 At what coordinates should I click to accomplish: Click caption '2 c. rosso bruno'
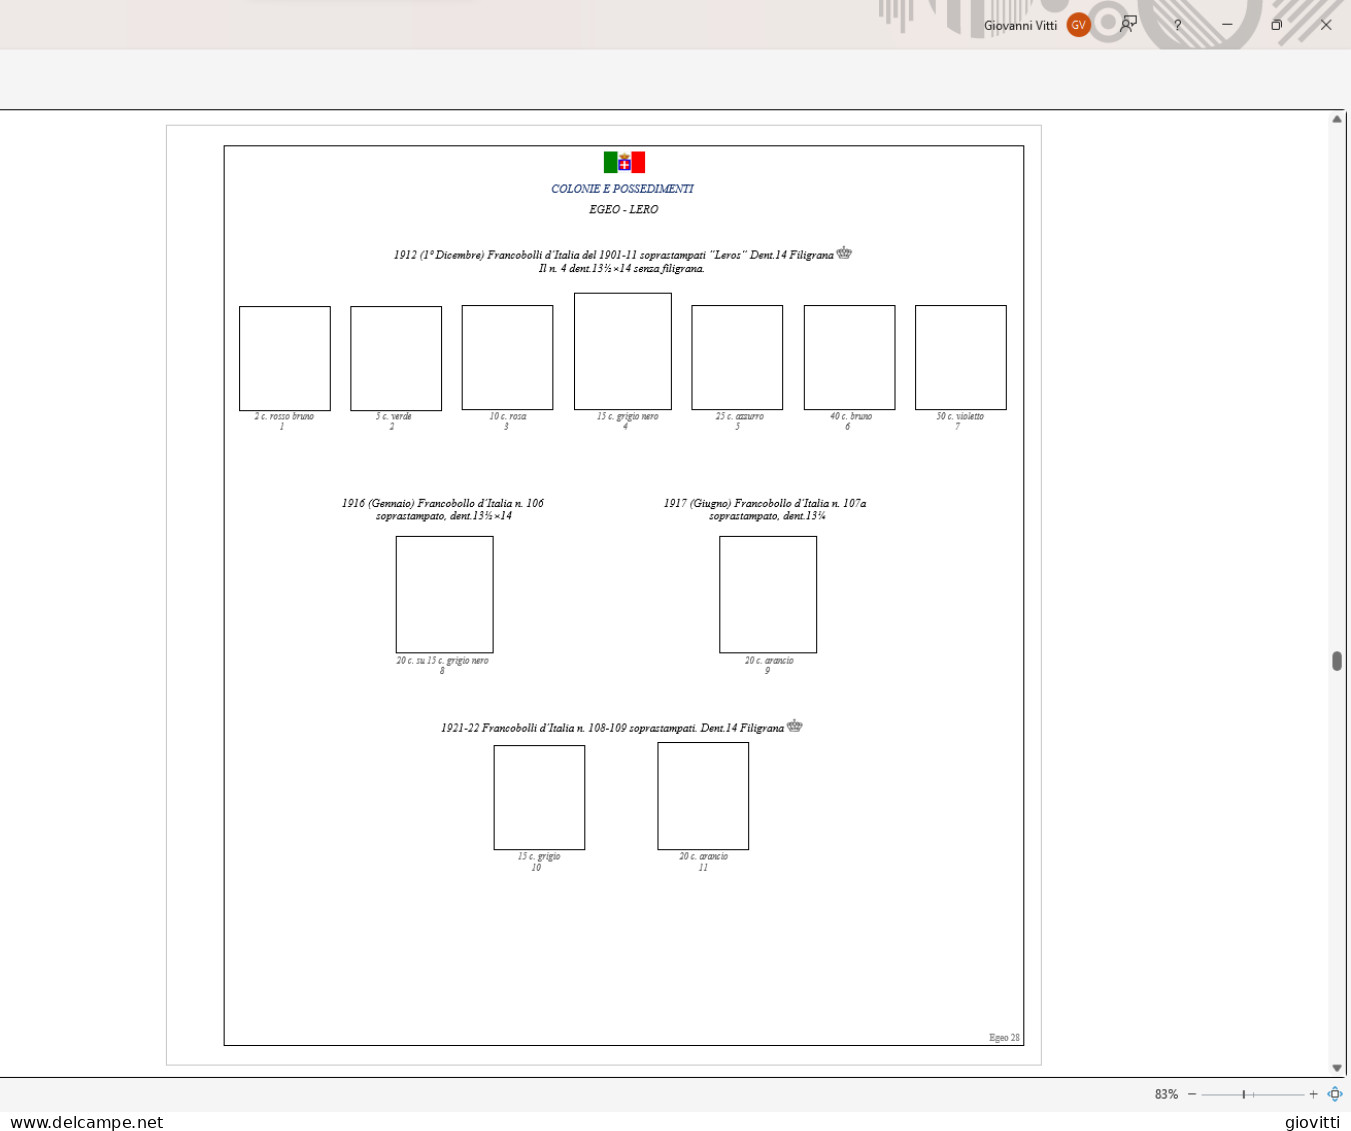pos(284,416)
